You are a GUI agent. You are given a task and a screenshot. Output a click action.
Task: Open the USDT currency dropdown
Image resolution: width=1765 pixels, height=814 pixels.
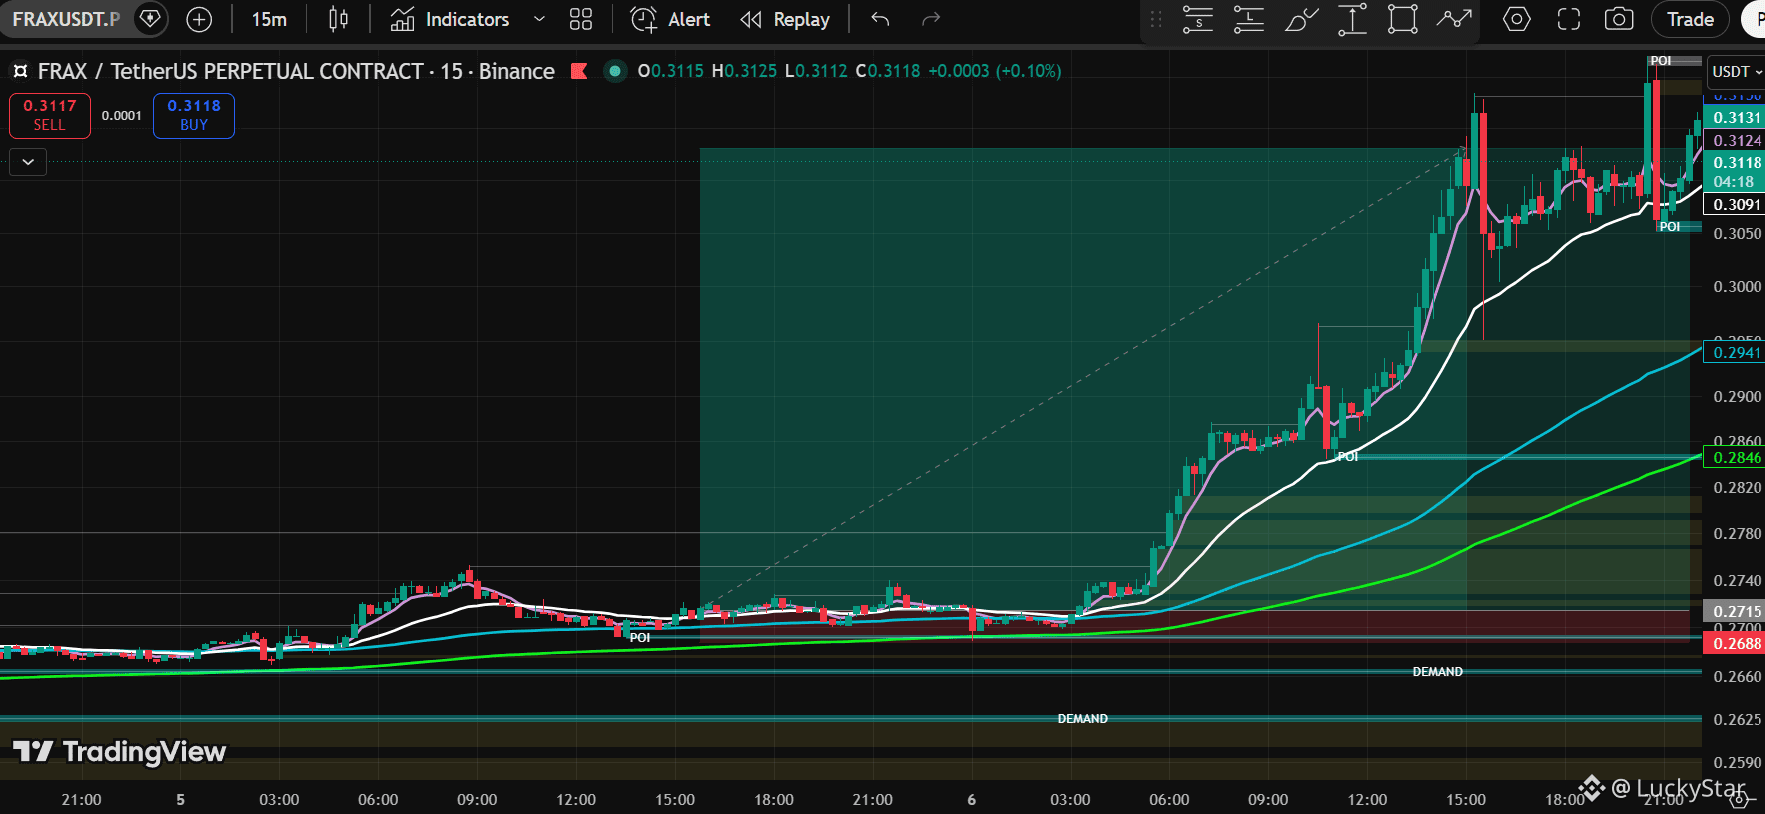(1736, 72)
